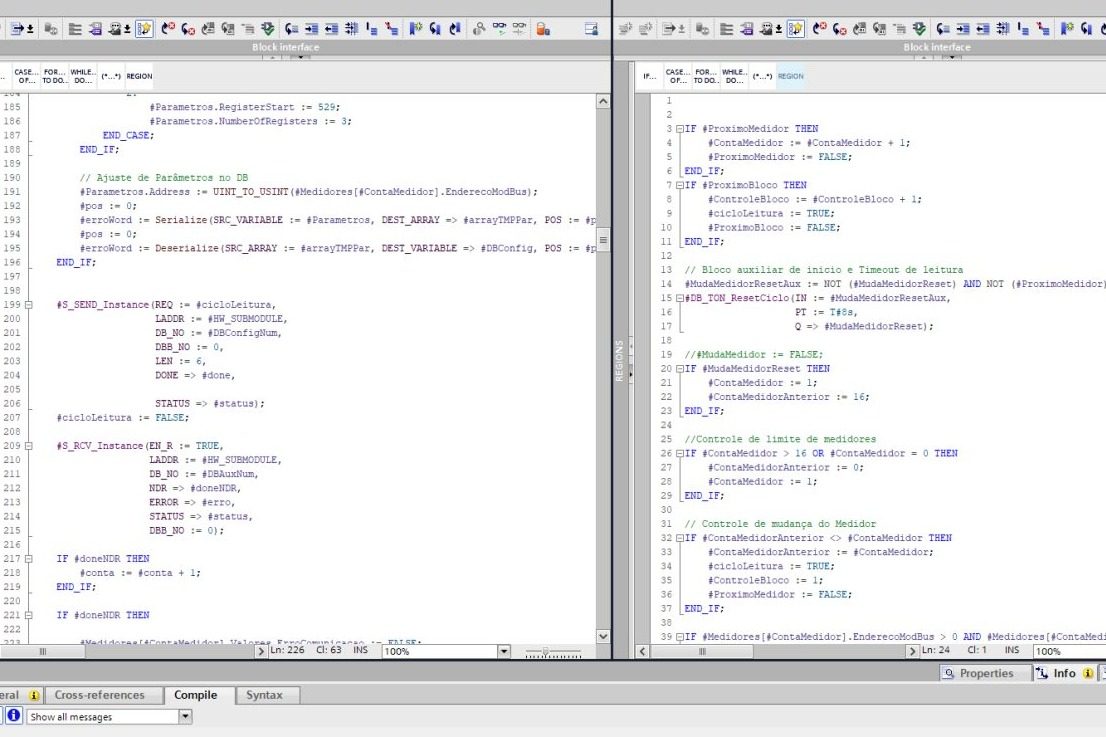Click the green compile-check icon in left toolbar

coord(267,29)
